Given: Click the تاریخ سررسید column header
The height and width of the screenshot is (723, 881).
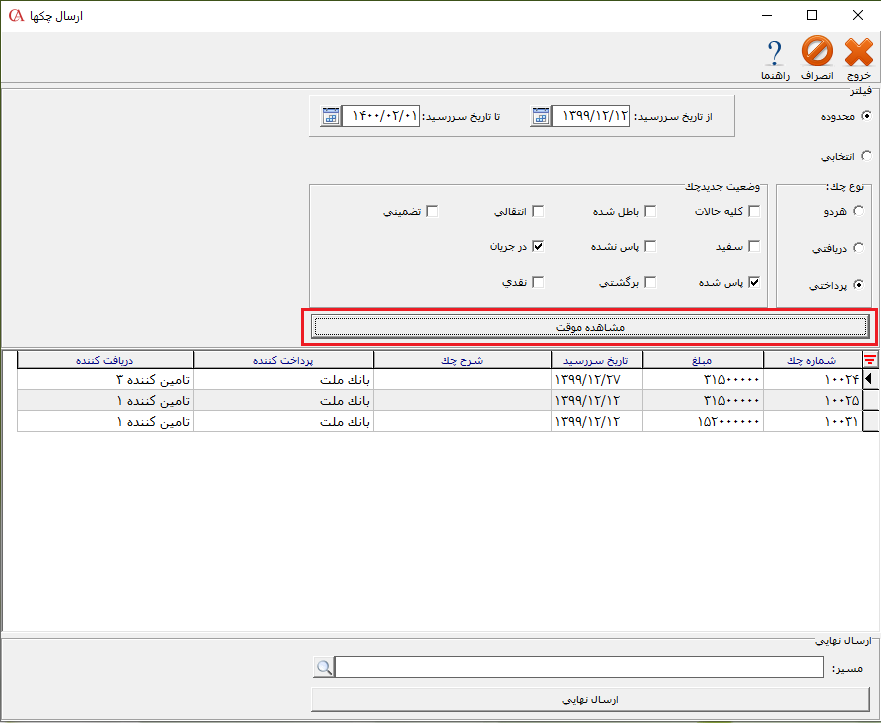Looking at the screenshot, I should tap(596, 360).
